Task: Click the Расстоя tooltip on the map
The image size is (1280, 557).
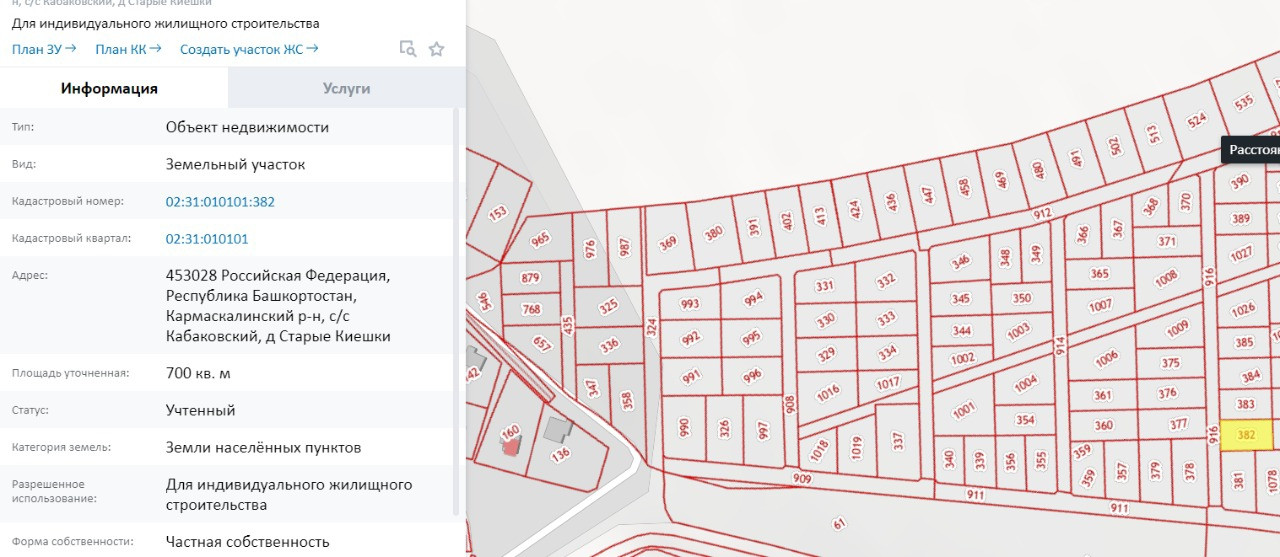Action: point(1251,150)
